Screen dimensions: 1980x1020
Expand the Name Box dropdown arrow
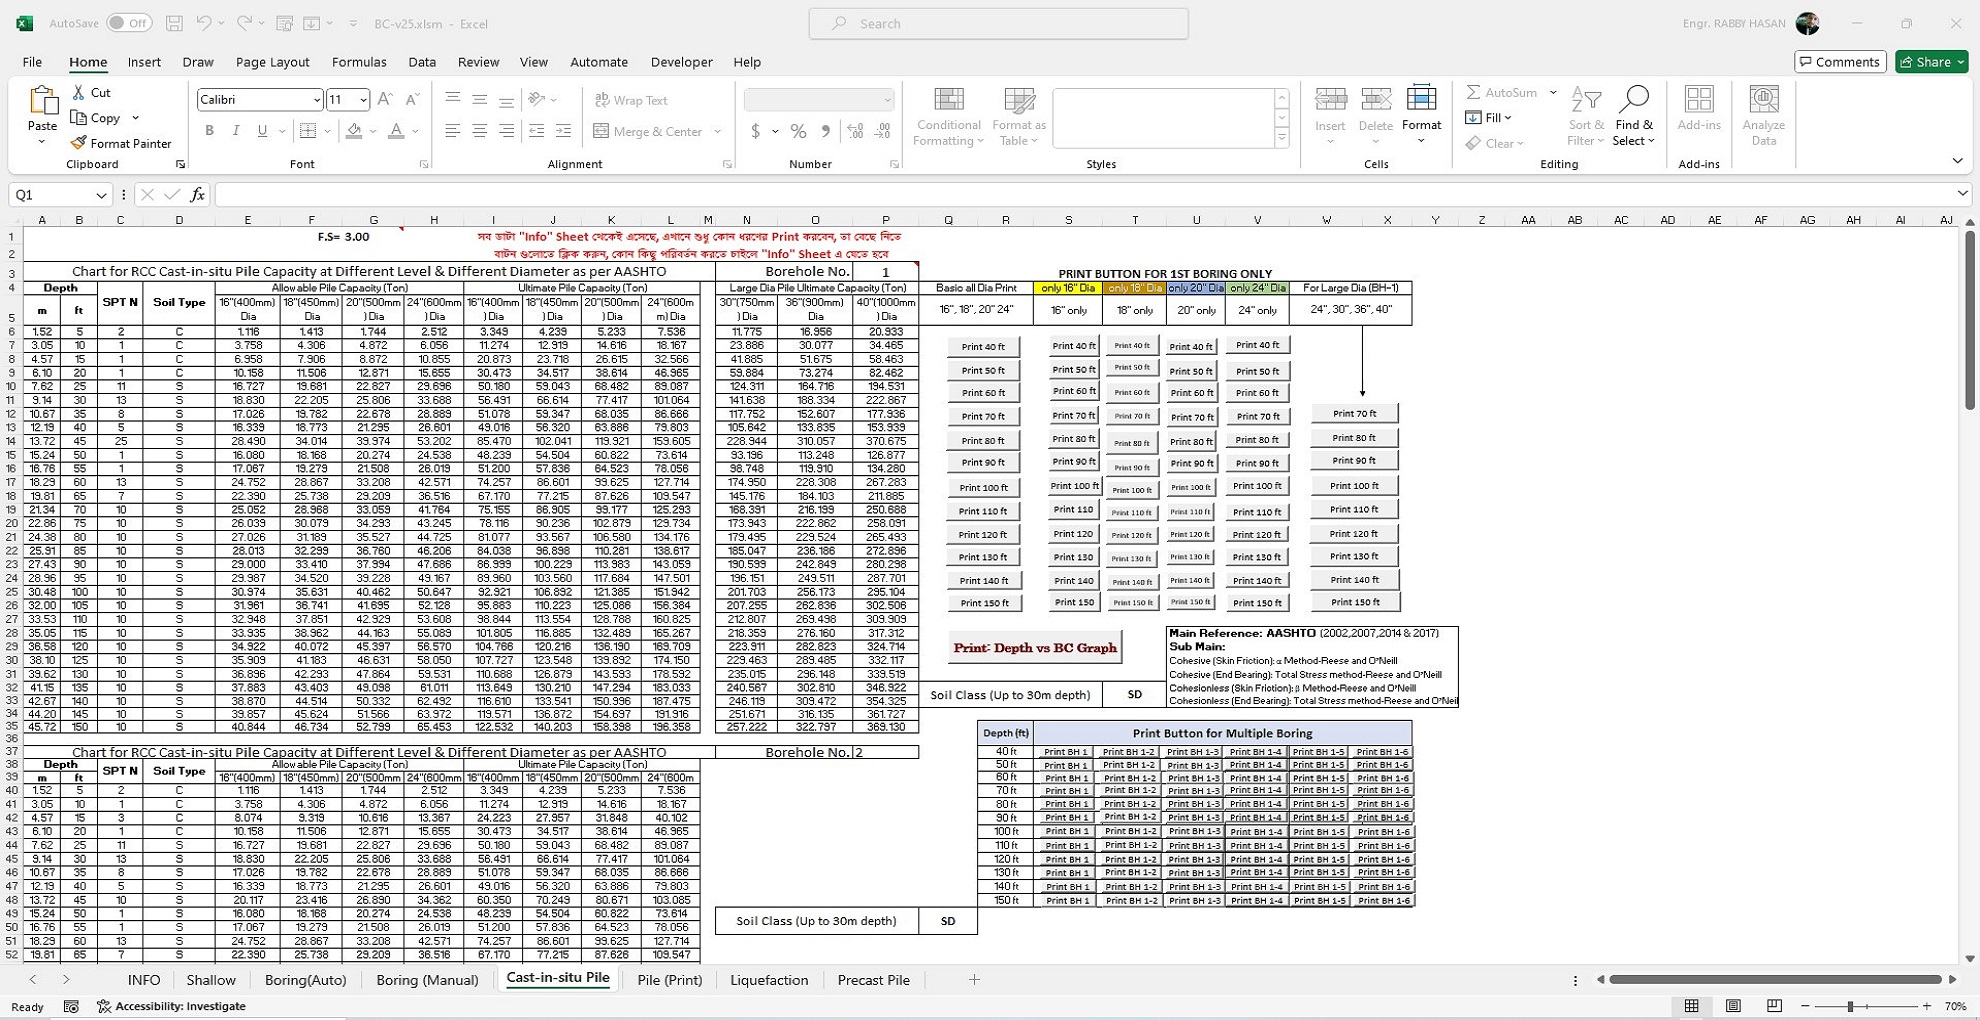click(x=101, y=194)
